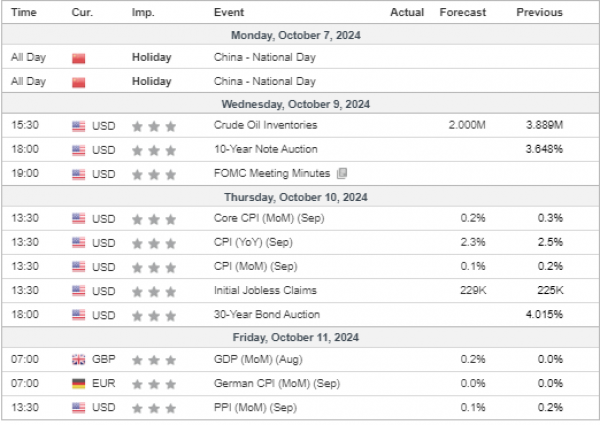The width and height of the screenshot is (600, 425).
Task: Open 30-Year Bond Auction event
Action: tap(267, 314)
